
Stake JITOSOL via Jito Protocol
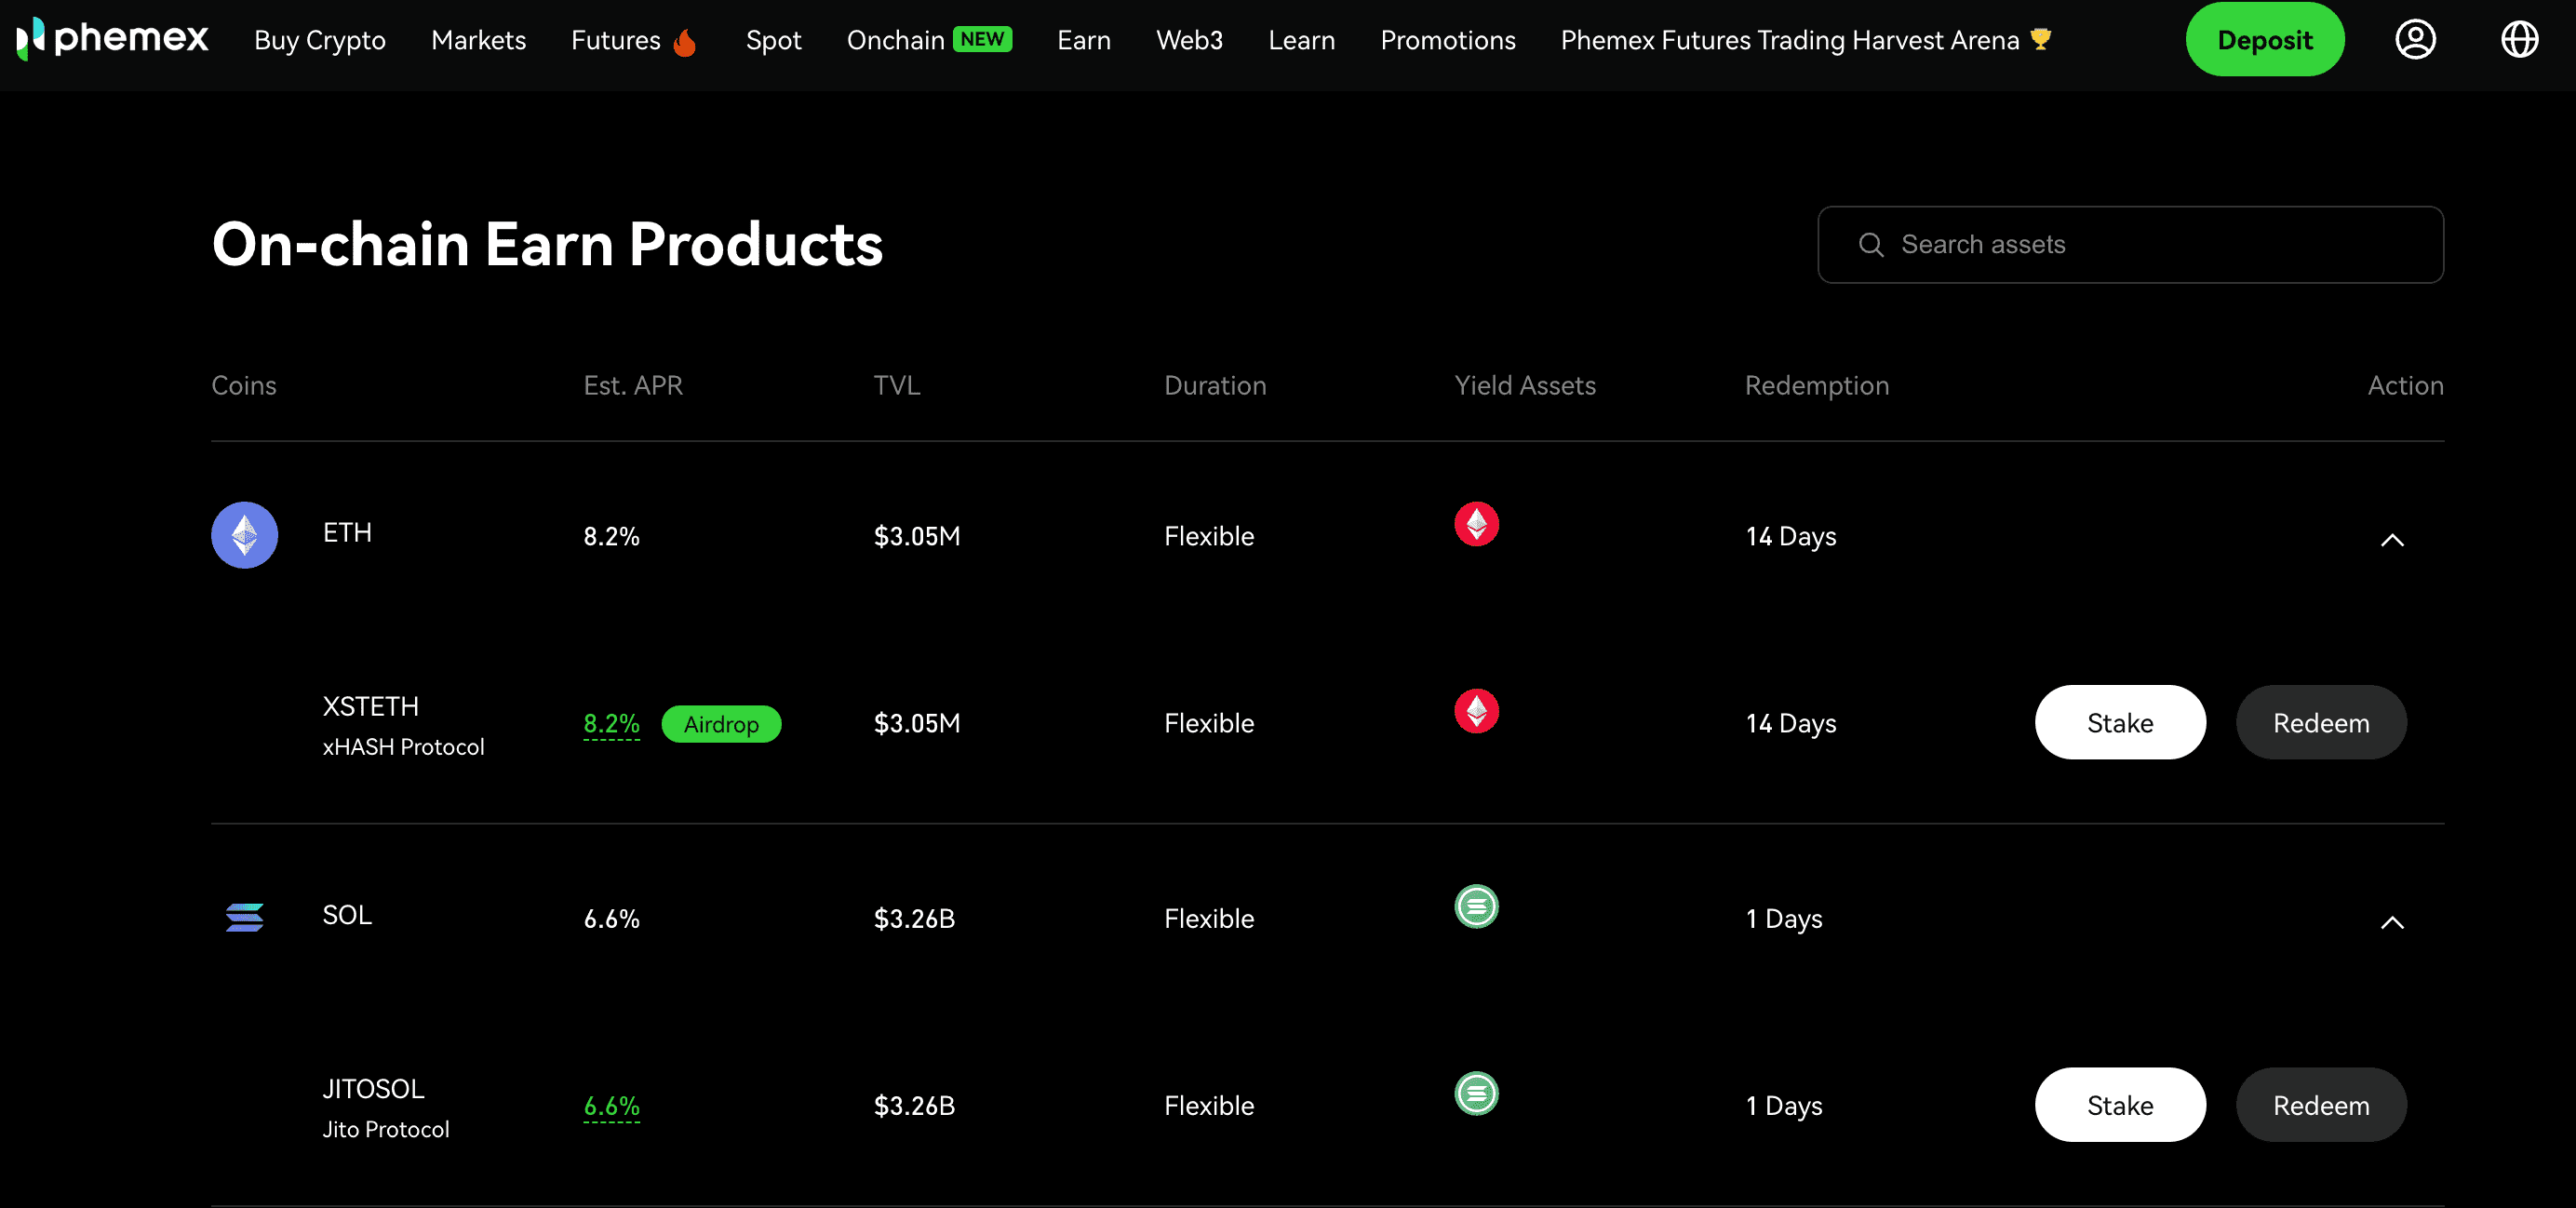click(2120, 1105)
